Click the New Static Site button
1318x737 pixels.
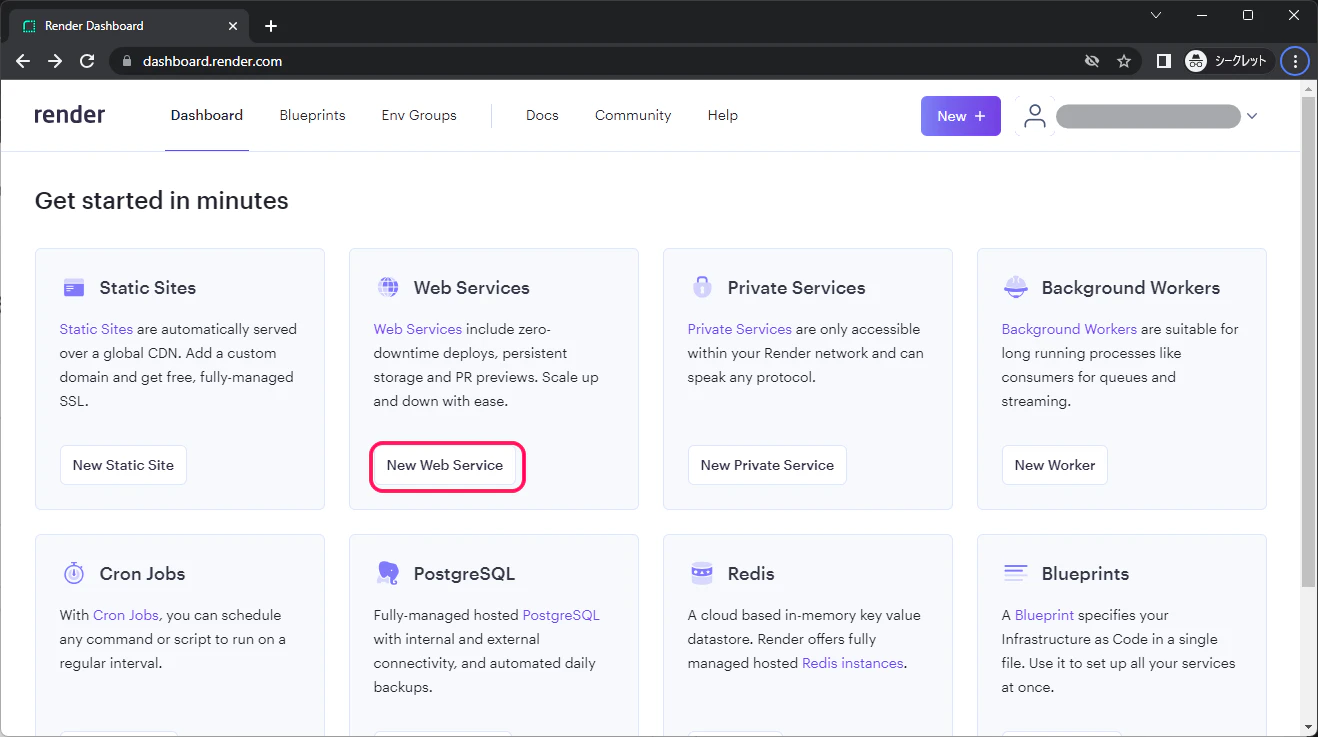point(123,465)
